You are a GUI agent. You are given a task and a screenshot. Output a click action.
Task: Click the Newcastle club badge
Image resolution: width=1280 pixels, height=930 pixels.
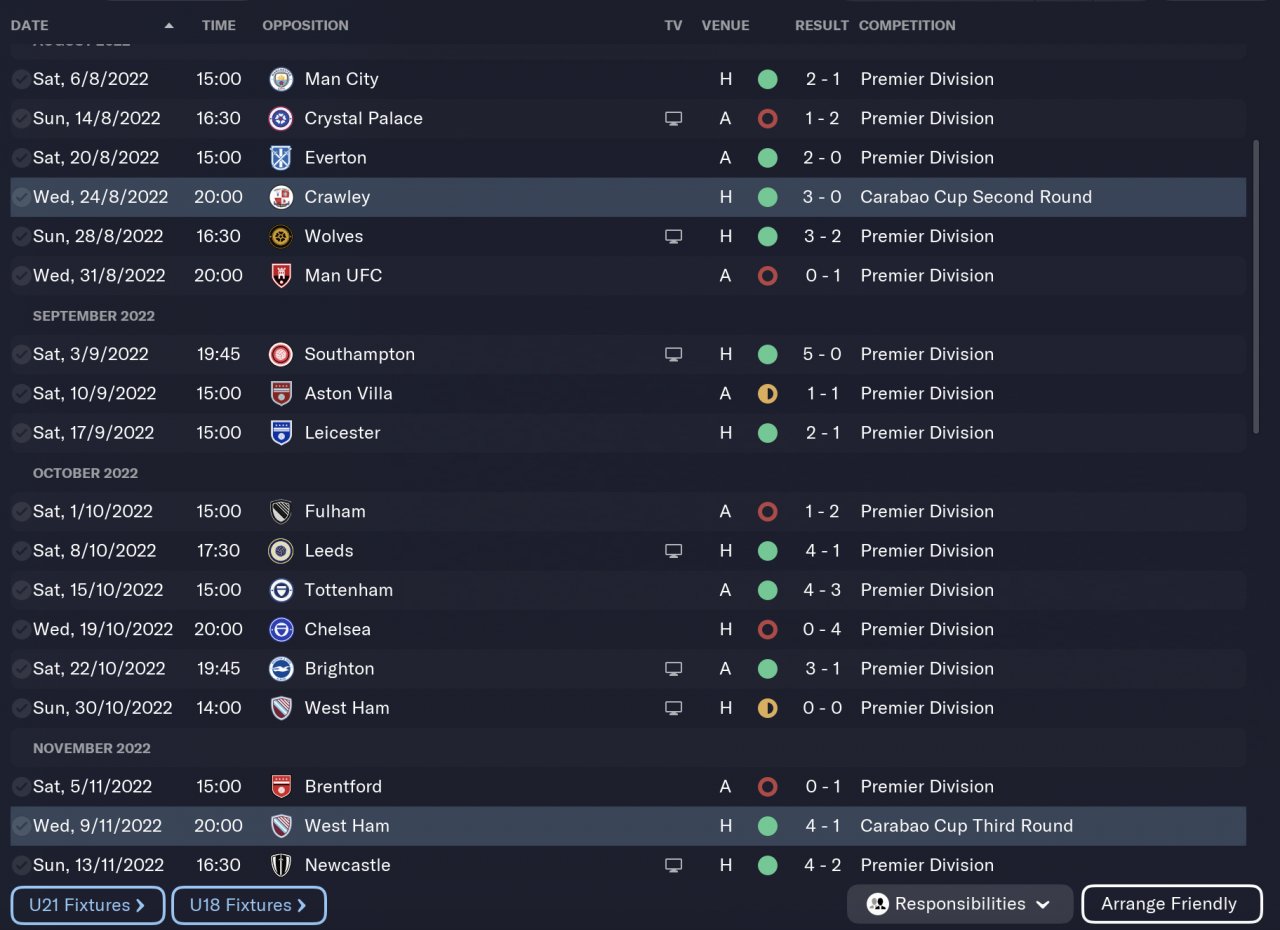(281, 865)
